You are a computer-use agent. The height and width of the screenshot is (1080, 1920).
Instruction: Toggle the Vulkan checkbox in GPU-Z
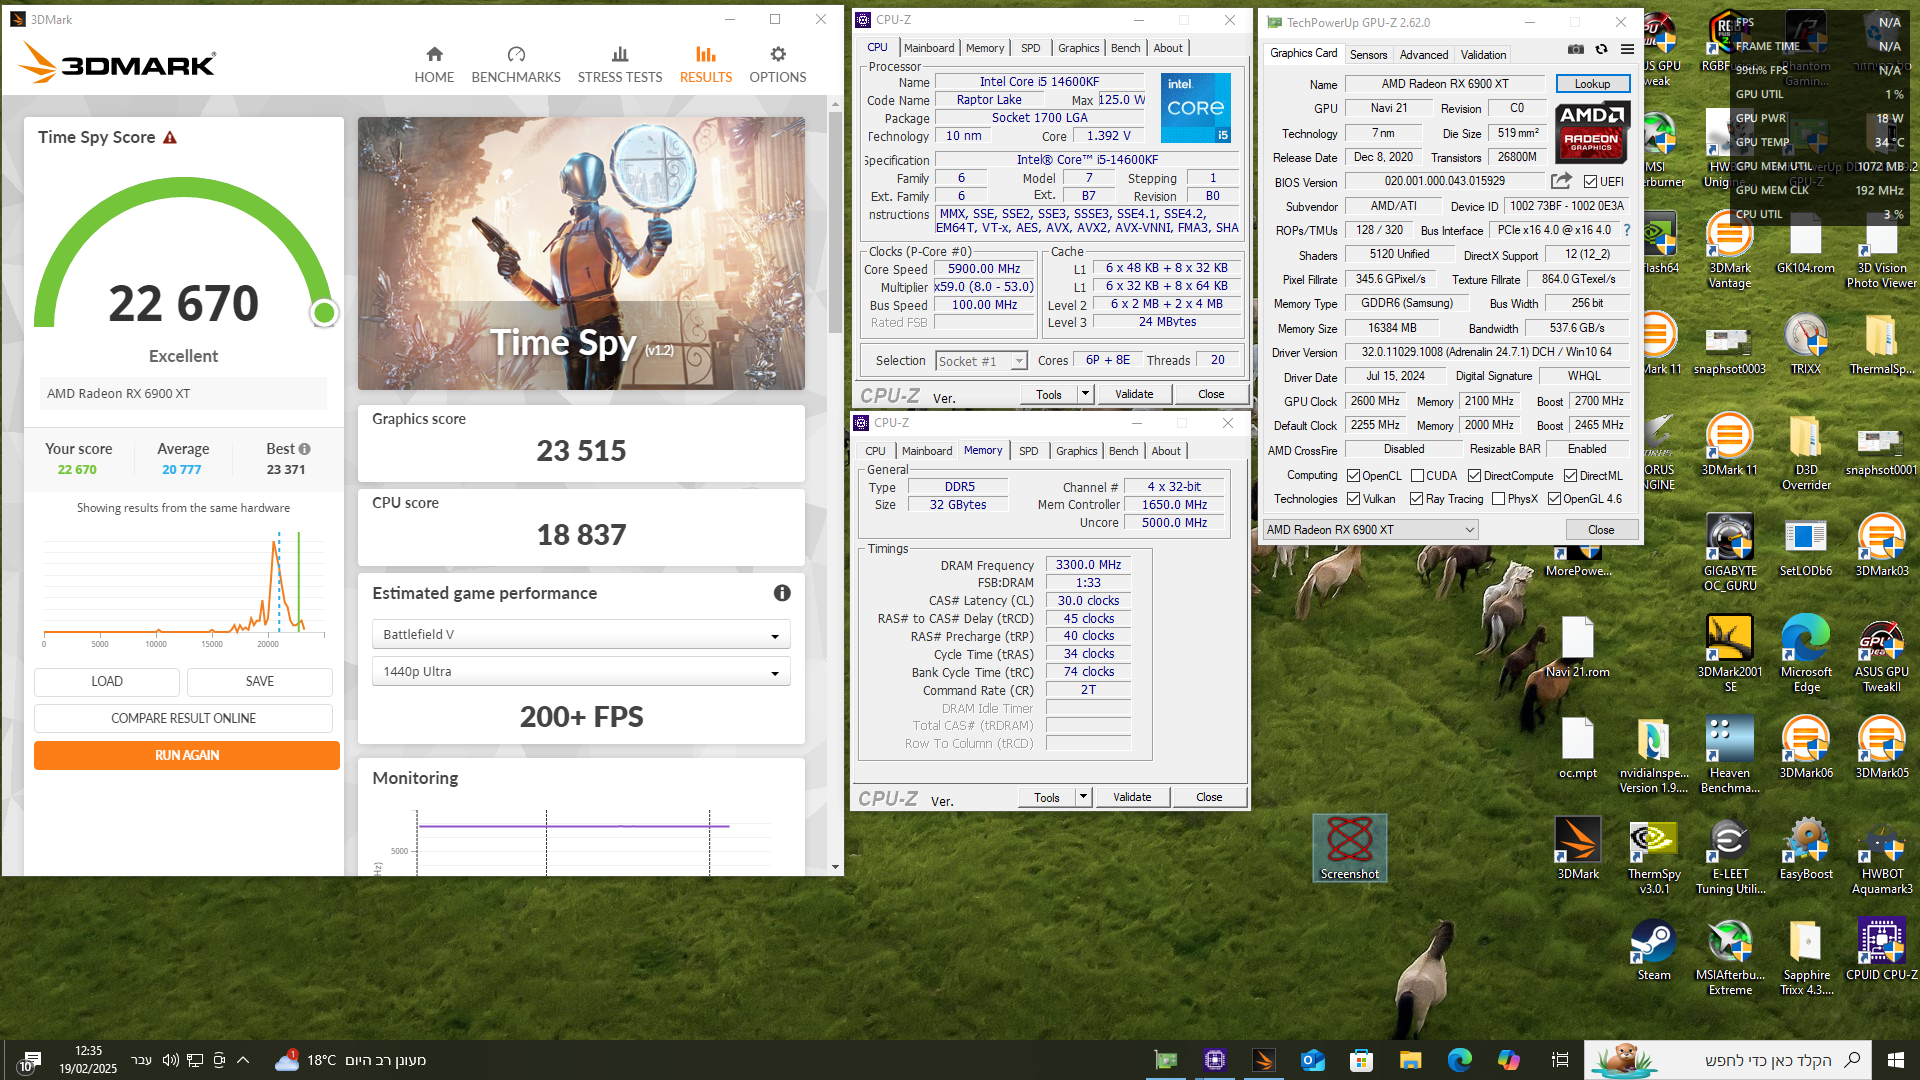(1353, 499)
